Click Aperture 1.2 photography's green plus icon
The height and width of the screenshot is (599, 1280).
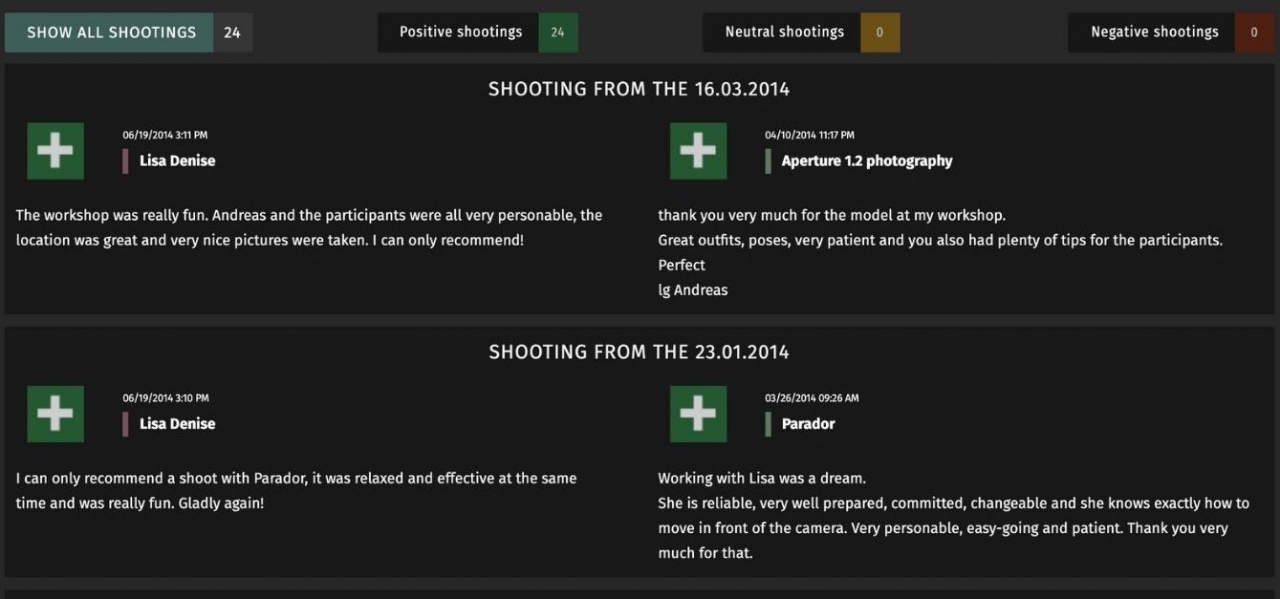pos(698,151)
